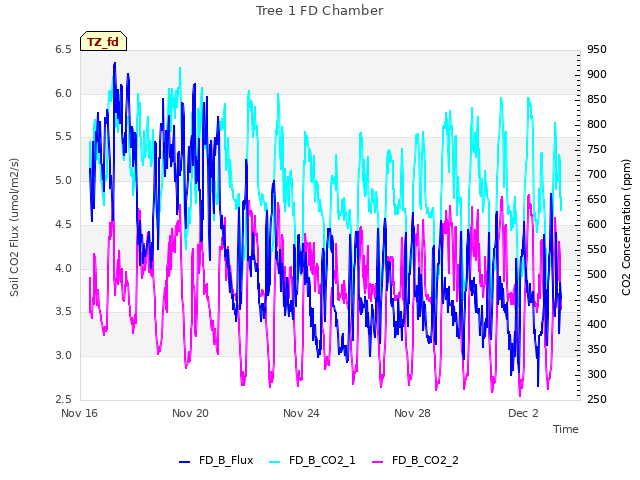Viewport: 640px width, 480px height.
Task: Click the 850 right axis value
Action: point(597,100)
